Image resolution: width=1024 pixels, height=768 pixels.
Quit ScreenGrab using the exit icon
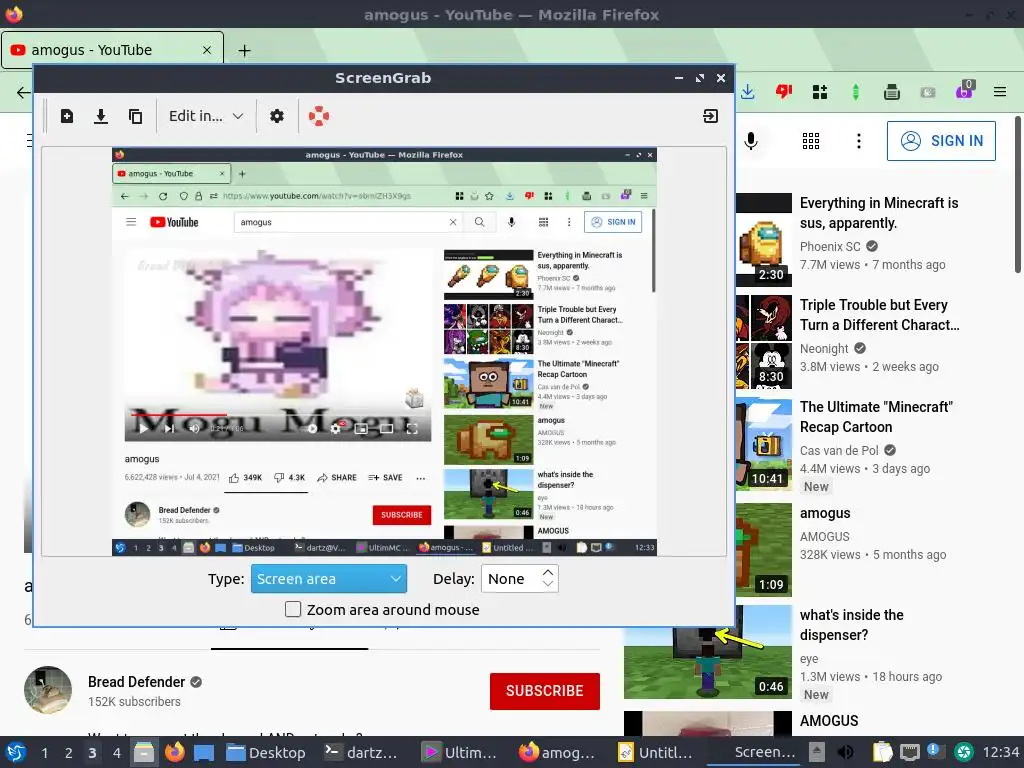pyautogui.click(x=711, y=116)
